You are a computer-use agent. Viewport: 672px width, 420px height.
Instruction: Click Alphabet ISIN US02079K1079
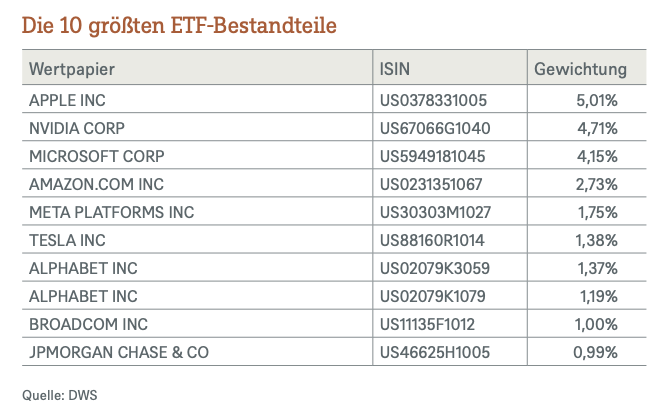(x=434, y=296)
